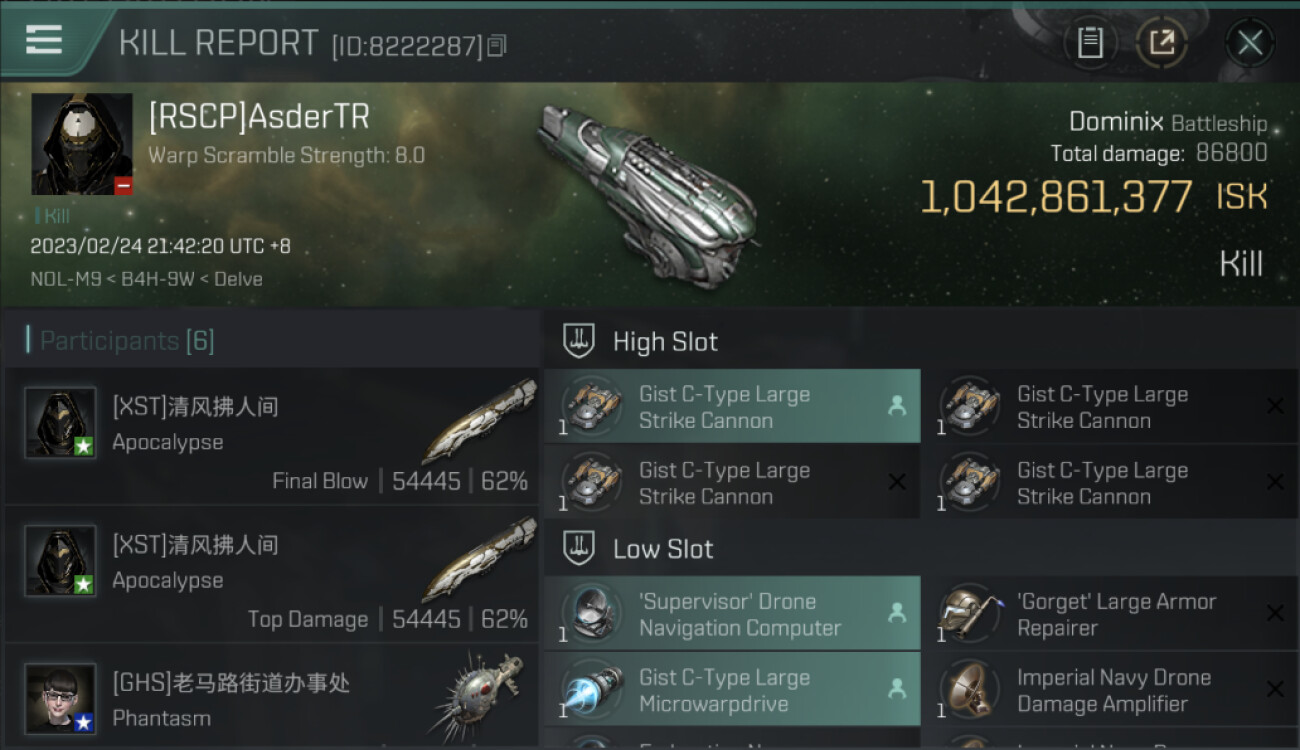The height and width of the screenshot is (750, 1300).
Task: Select the High Slot shield icon
Action: 579,341
